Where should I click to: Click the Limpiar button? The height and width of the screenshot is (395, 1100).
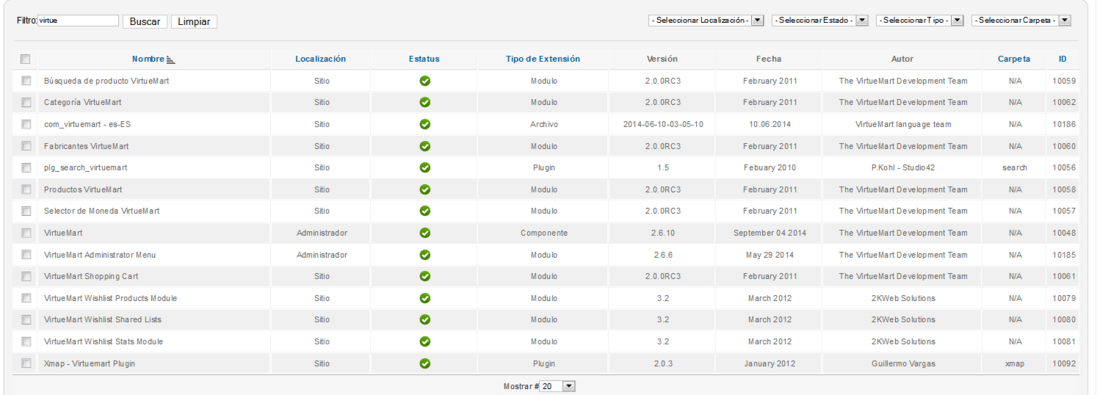tap(194, 22)
